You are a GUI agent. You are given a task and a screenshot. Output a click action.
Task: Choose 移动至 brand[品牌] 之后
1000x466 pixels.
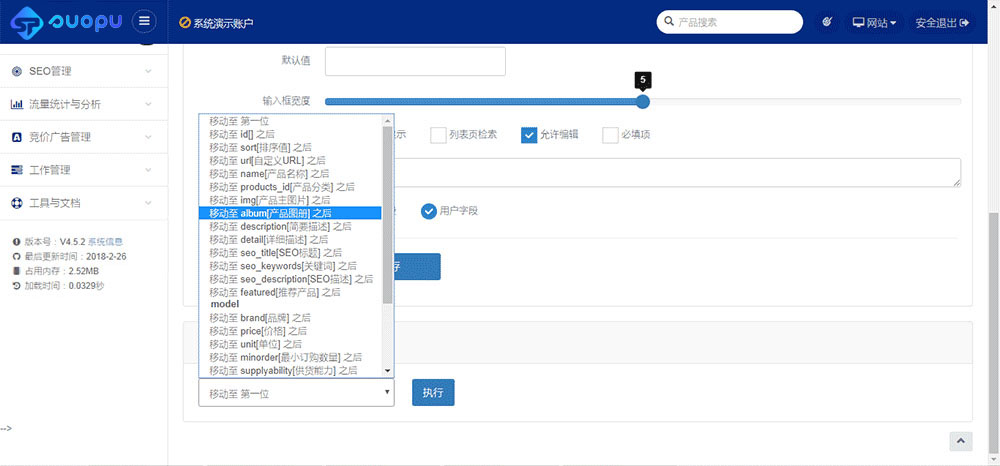(x=290, y=317)
